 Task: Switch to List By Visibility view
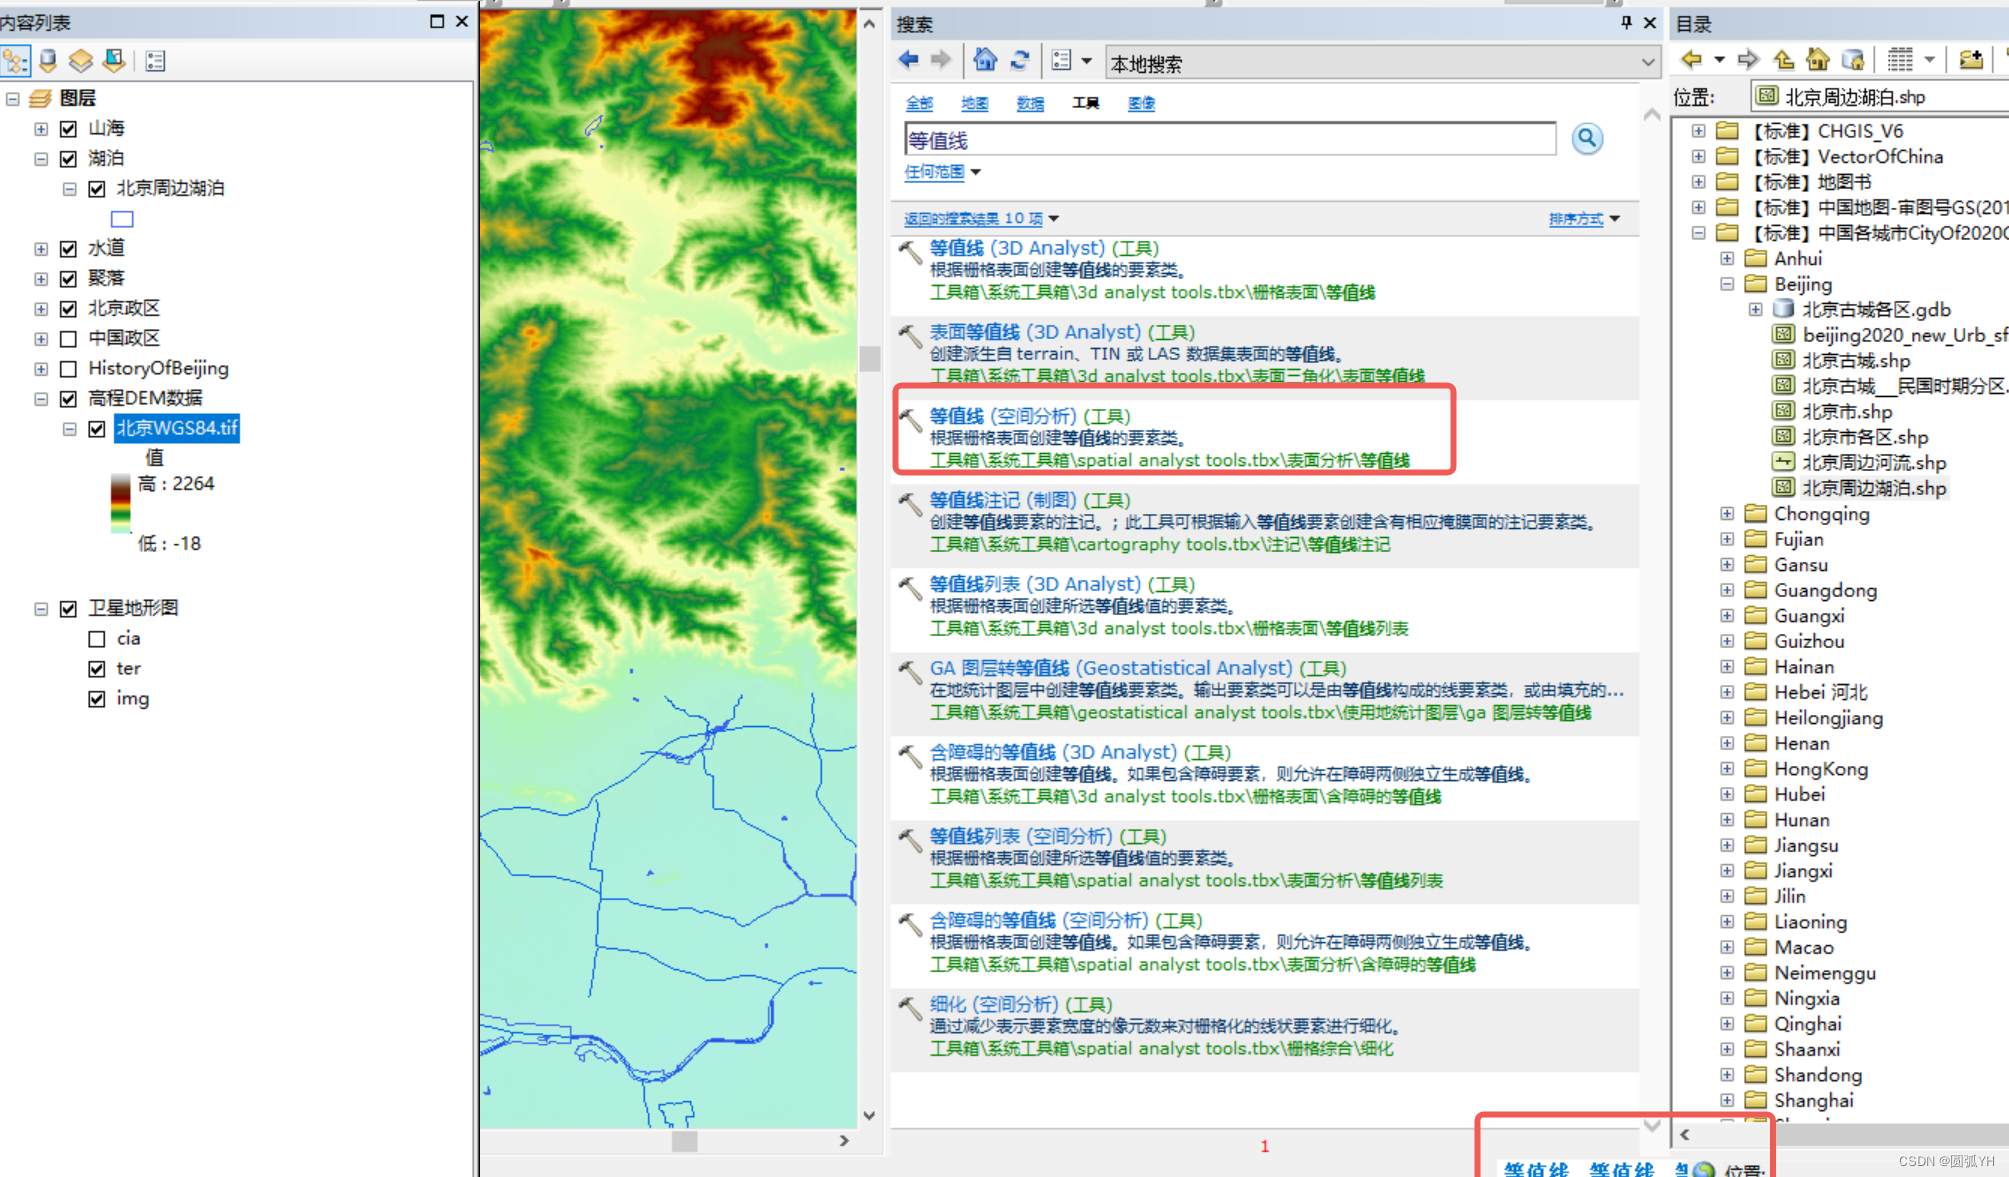point(81,61)
